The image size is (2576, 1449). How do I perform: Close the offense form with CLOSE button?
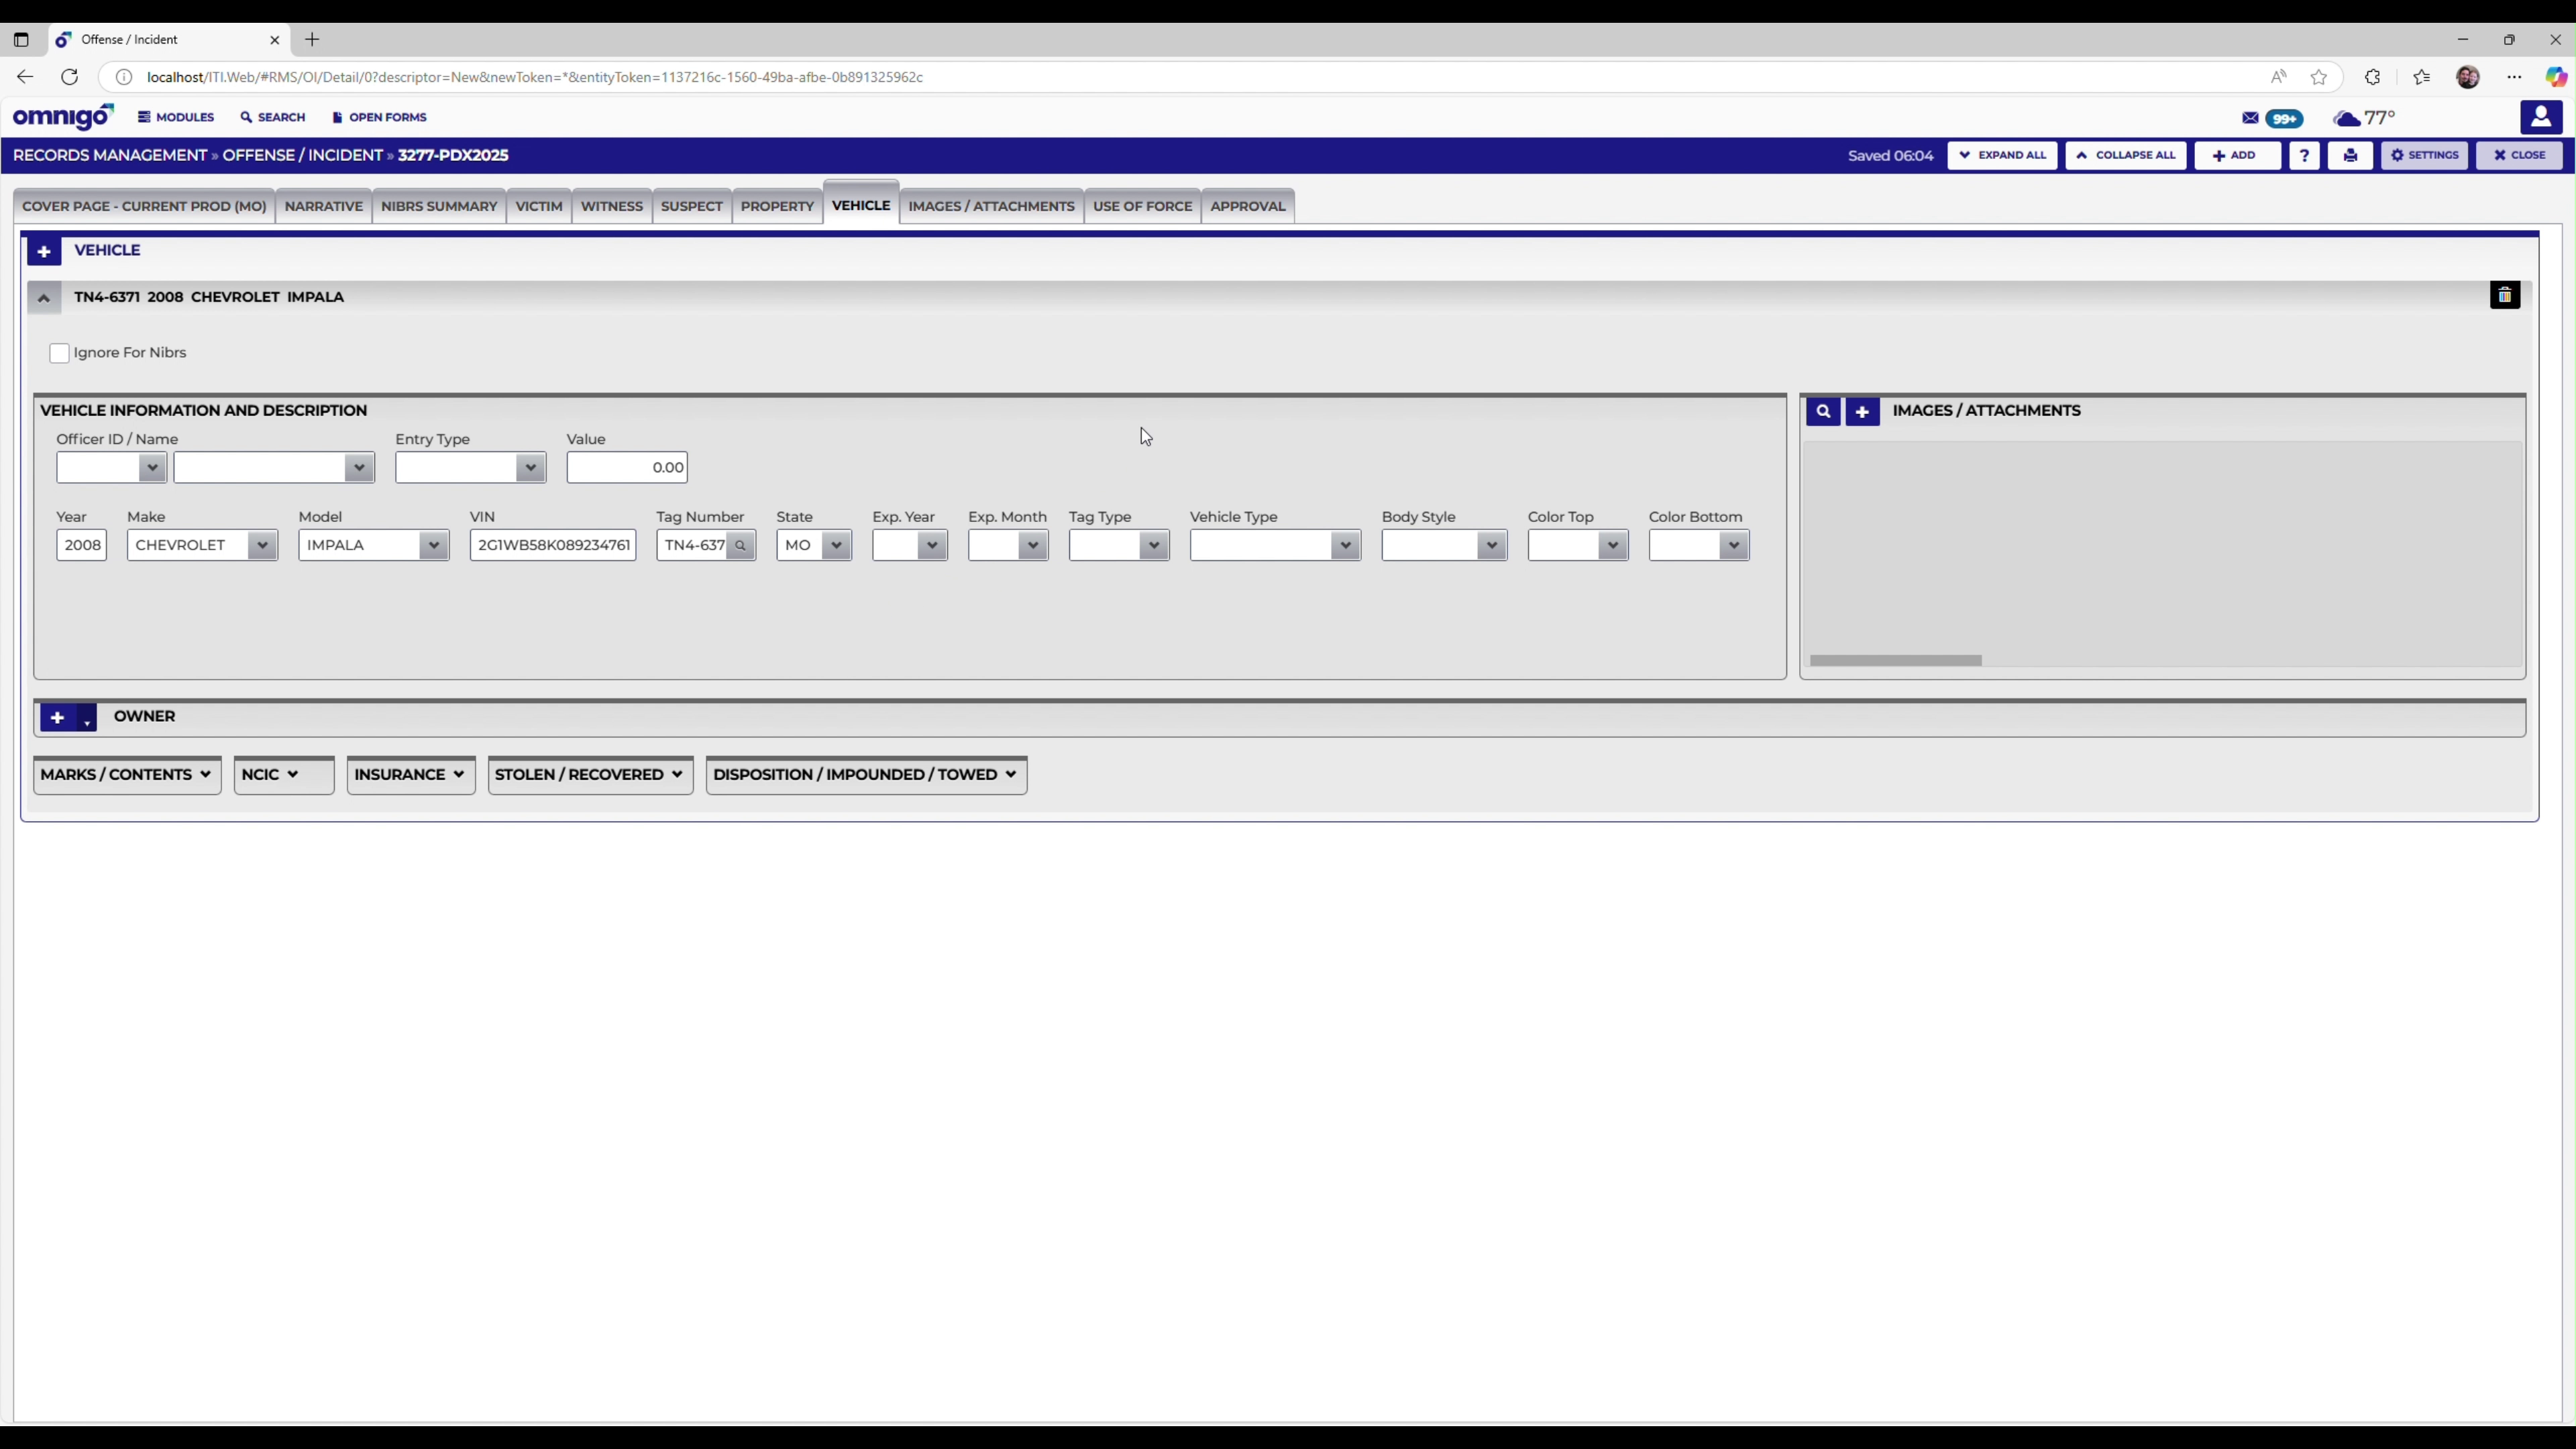(2519, 155)
